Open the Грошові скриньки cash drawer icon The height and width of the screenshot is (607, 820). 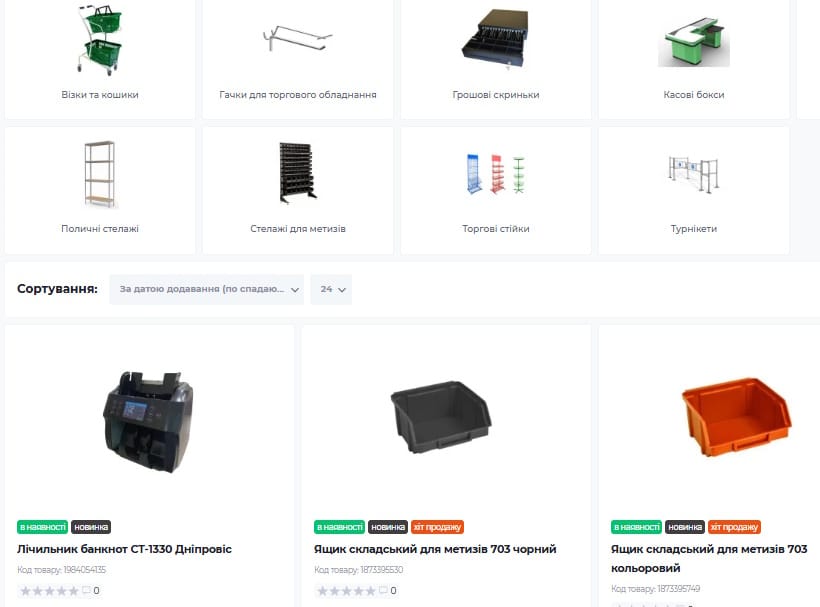tap(495, 39)
